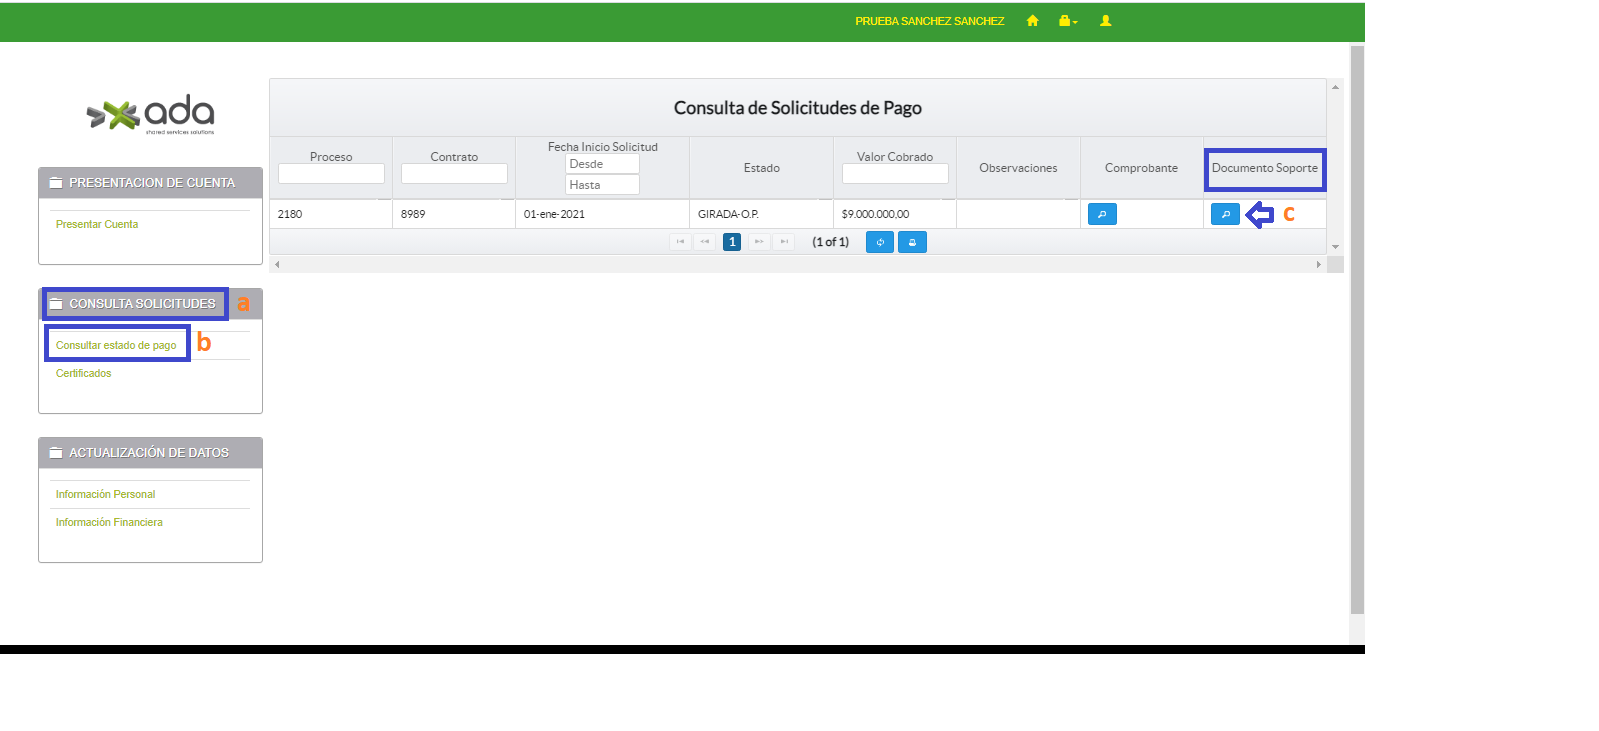Open the lock dropdown in the header
The image size is (1599, 731).
tap(1067, 21)
